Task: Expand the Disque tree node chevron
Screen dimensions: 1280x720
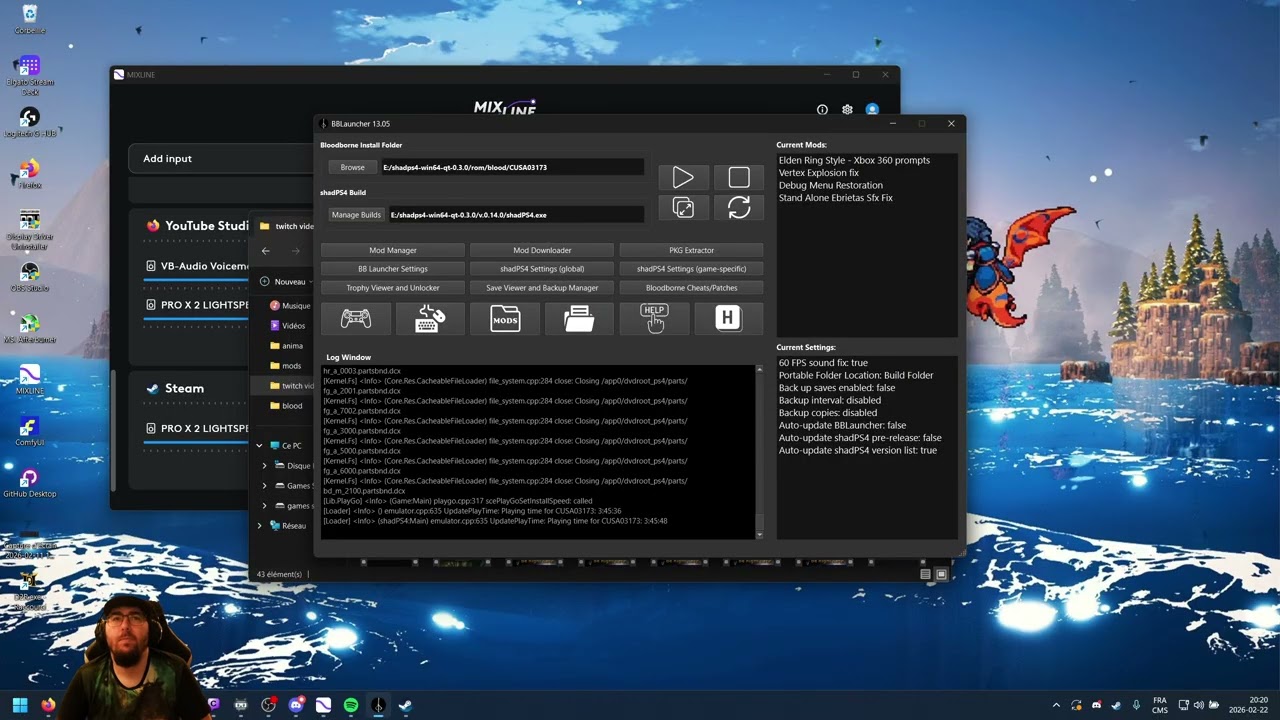Action: pyautogui.click(x=265, y=466)
